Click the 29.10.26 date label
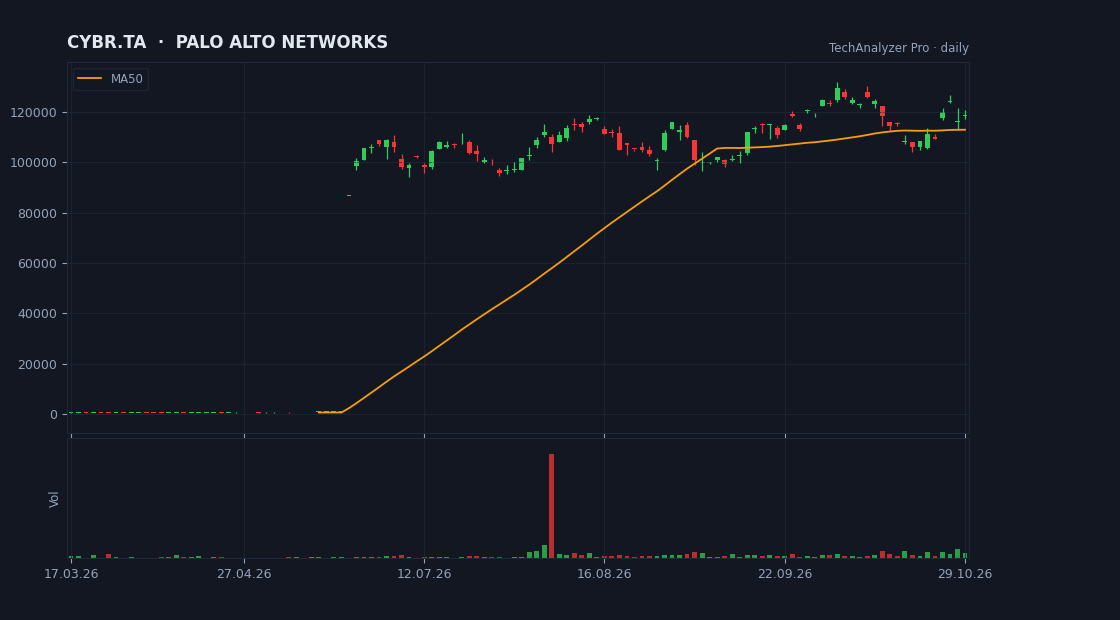Image resolution: width=1120 pixels, height=620 pixels. (x=965, y=574)
